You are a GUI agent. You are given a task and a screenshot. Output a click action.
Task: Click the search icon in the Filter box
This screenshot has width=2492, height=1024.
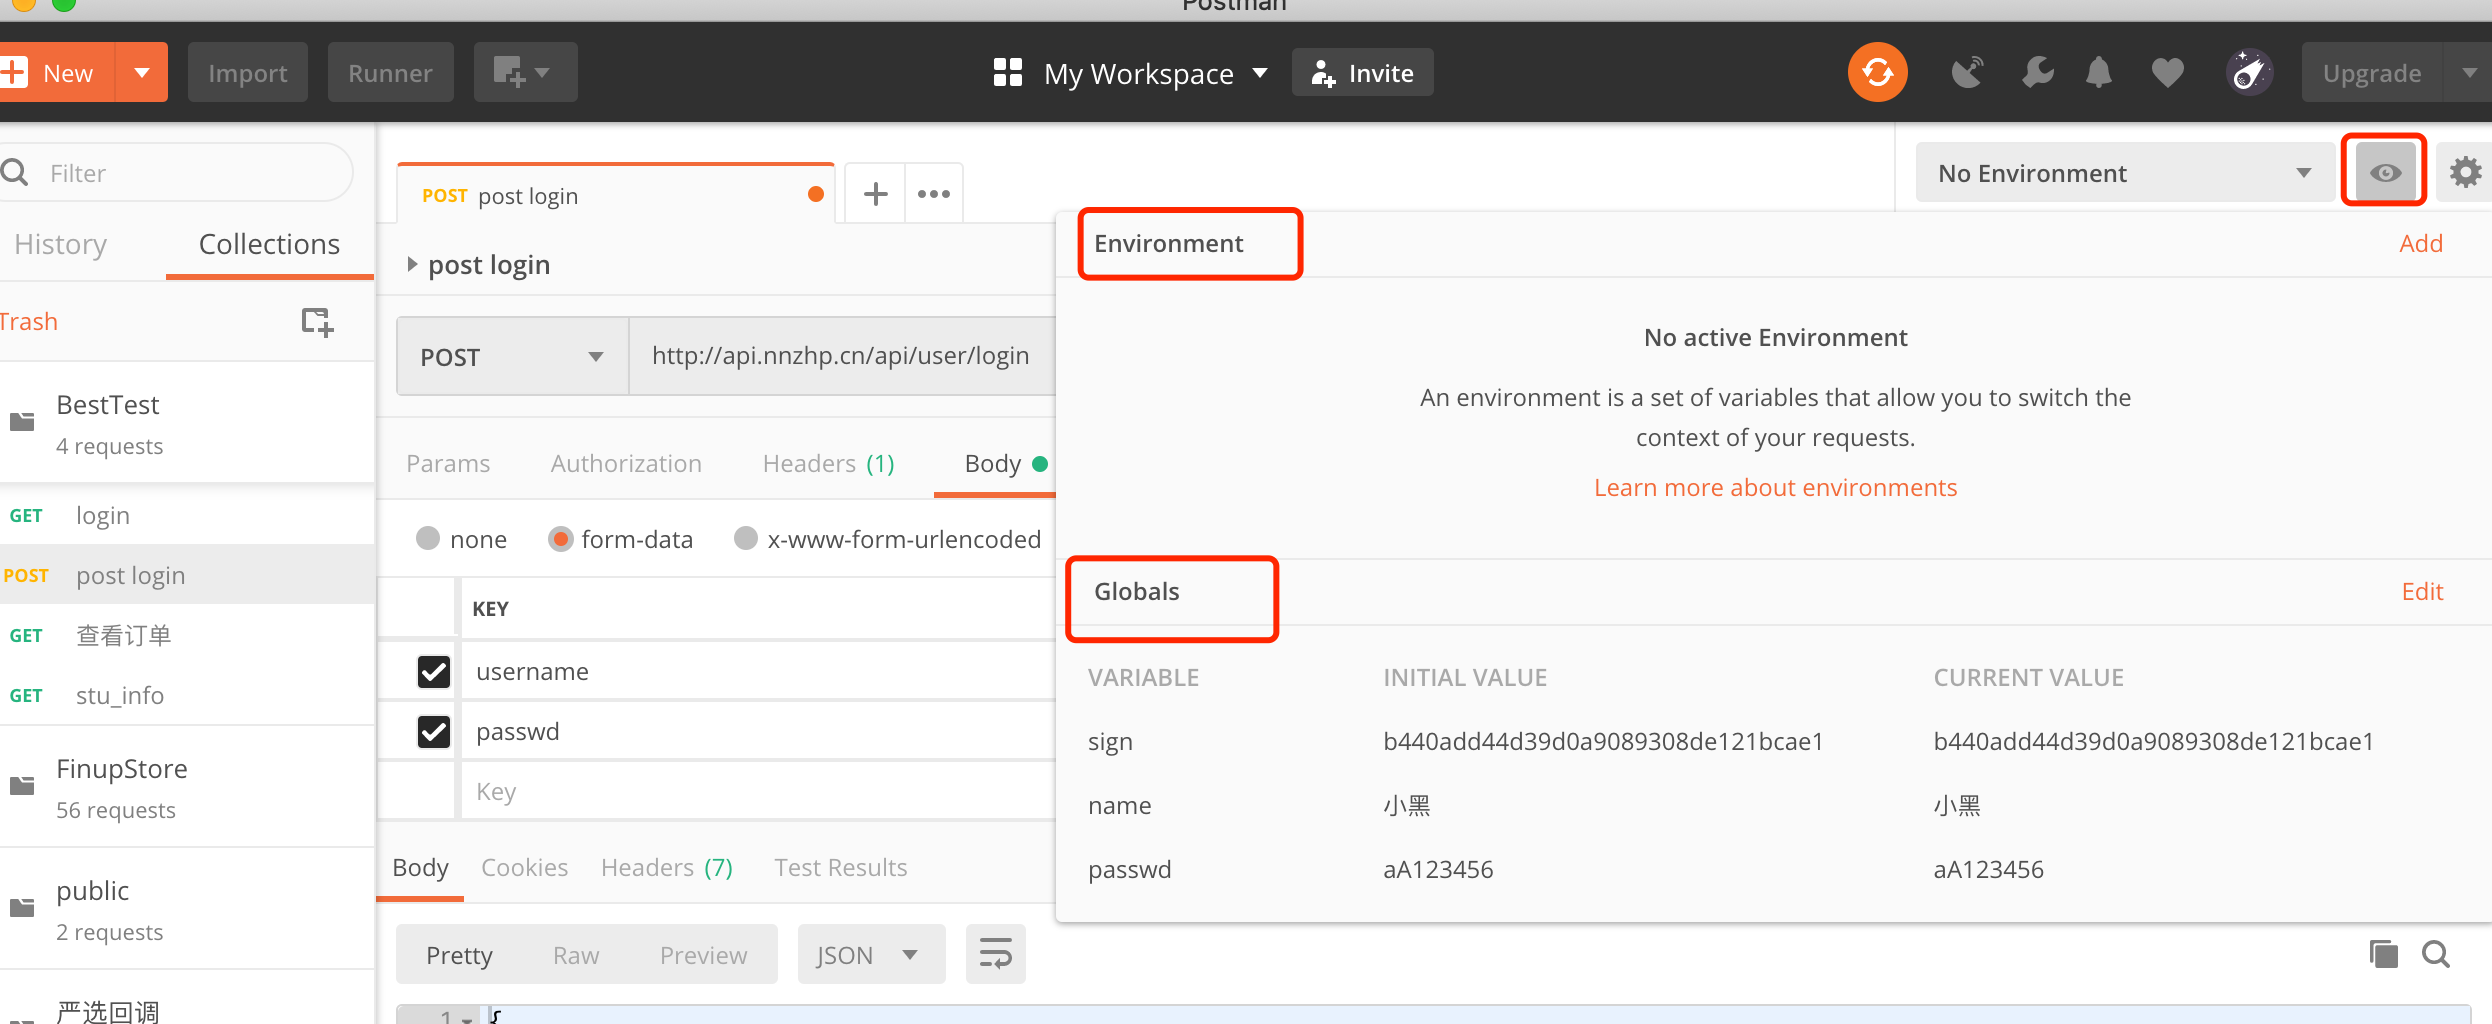[x=15, y=173]
